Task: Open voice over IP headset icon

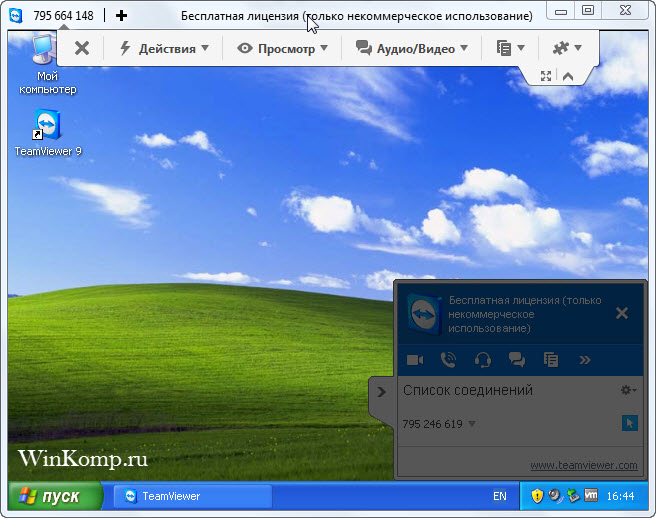Action: [482, 360]
